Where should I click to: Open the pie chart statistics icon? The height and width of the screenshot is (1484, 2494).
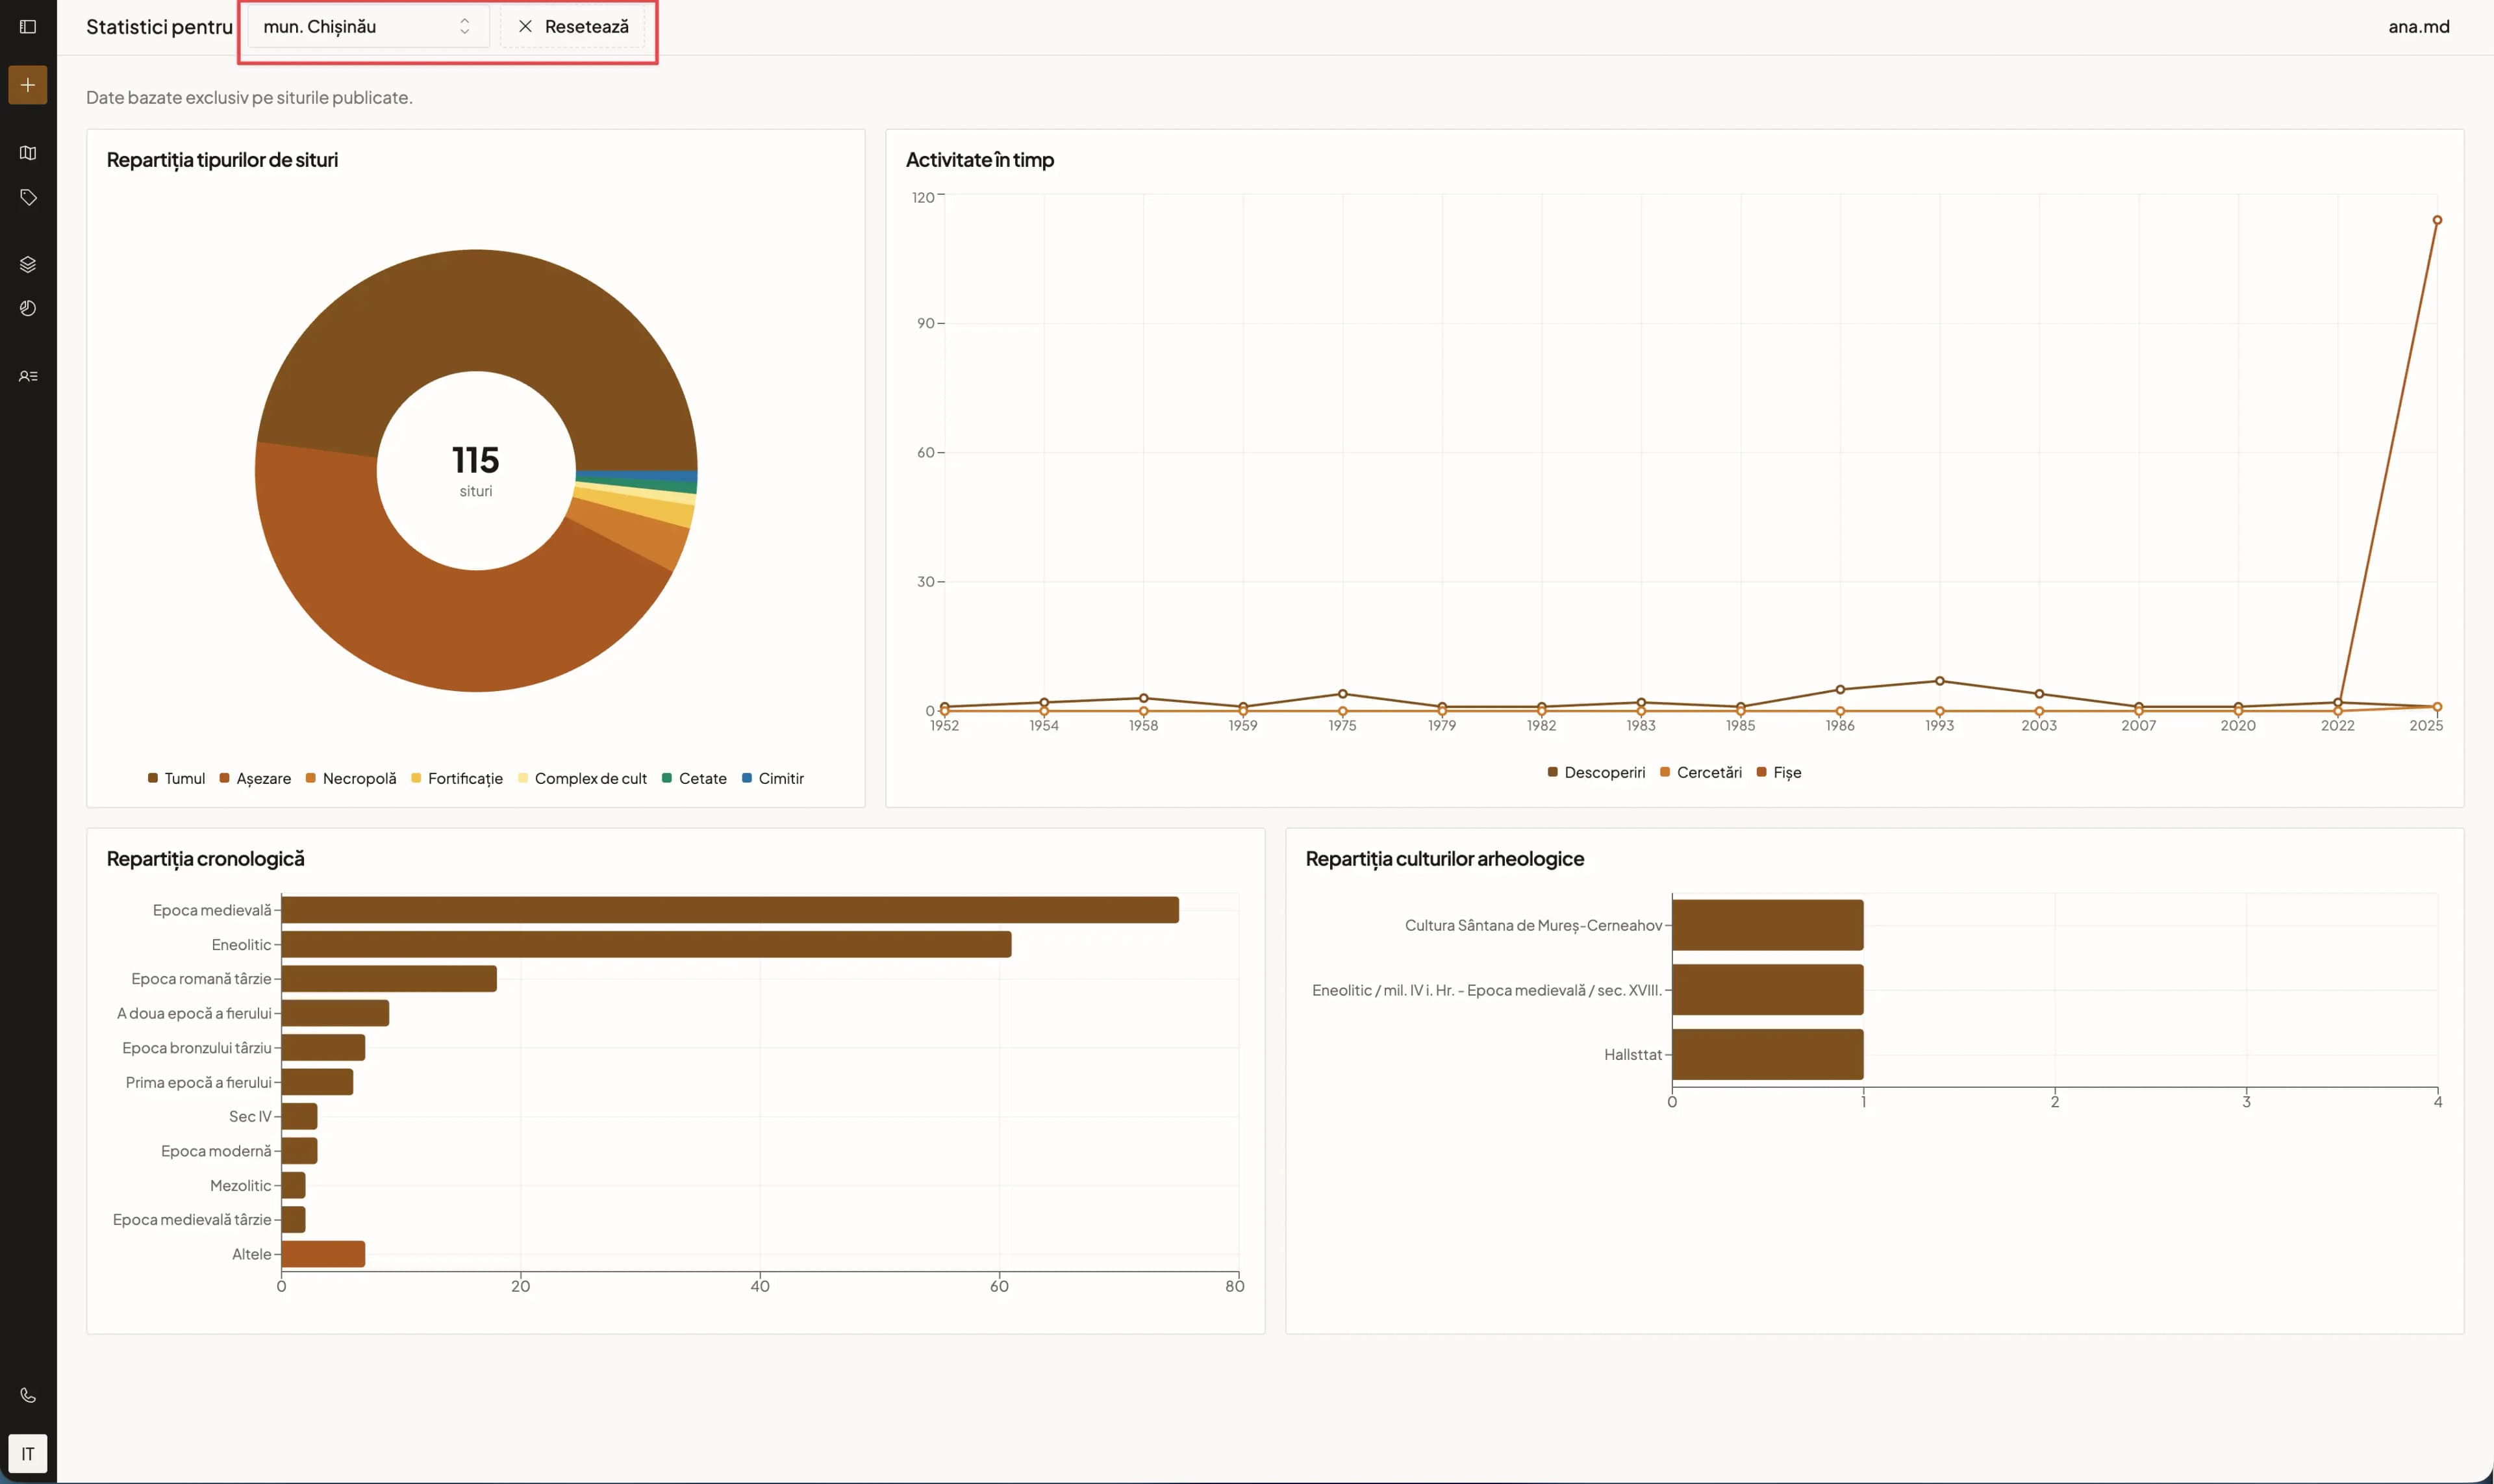[x=28, y=308]
